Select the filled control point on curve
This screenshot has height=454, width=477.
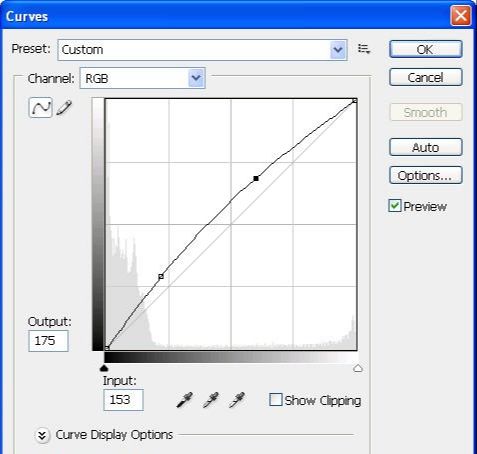pos(256,179)
